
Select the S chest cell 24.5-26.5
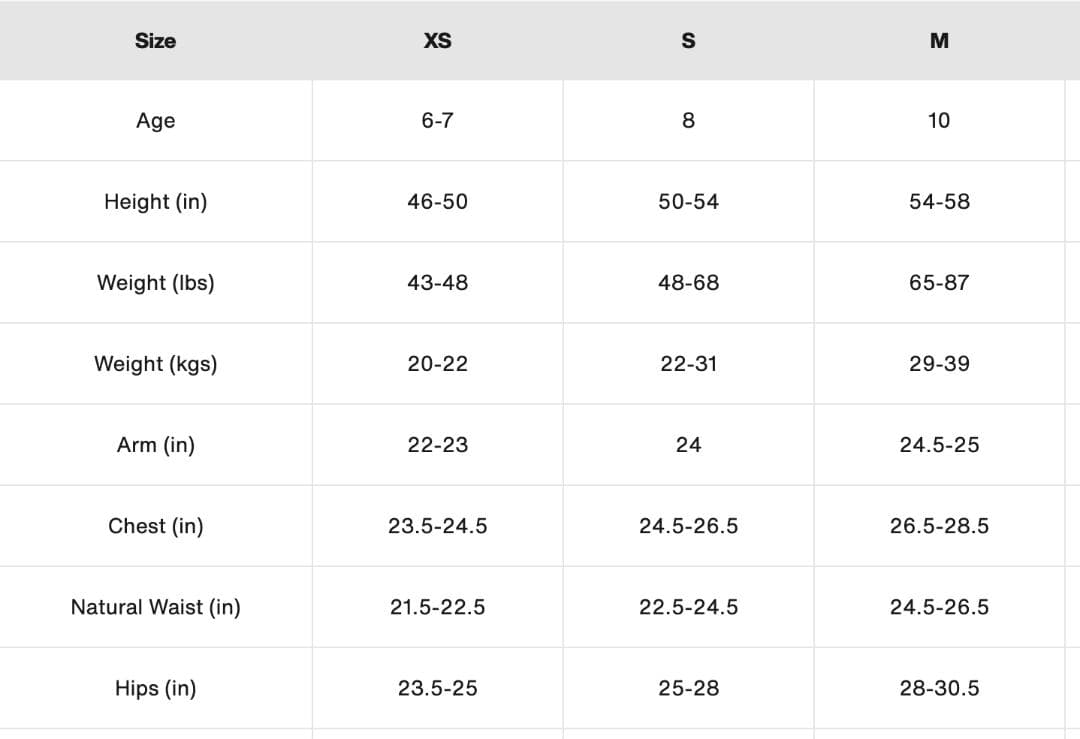coord(688,526)
